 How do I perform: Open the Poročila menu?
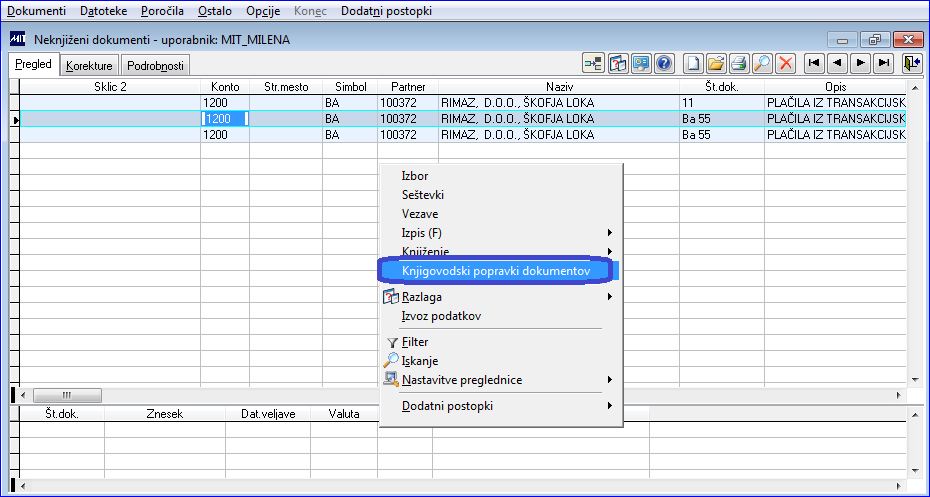163,11
